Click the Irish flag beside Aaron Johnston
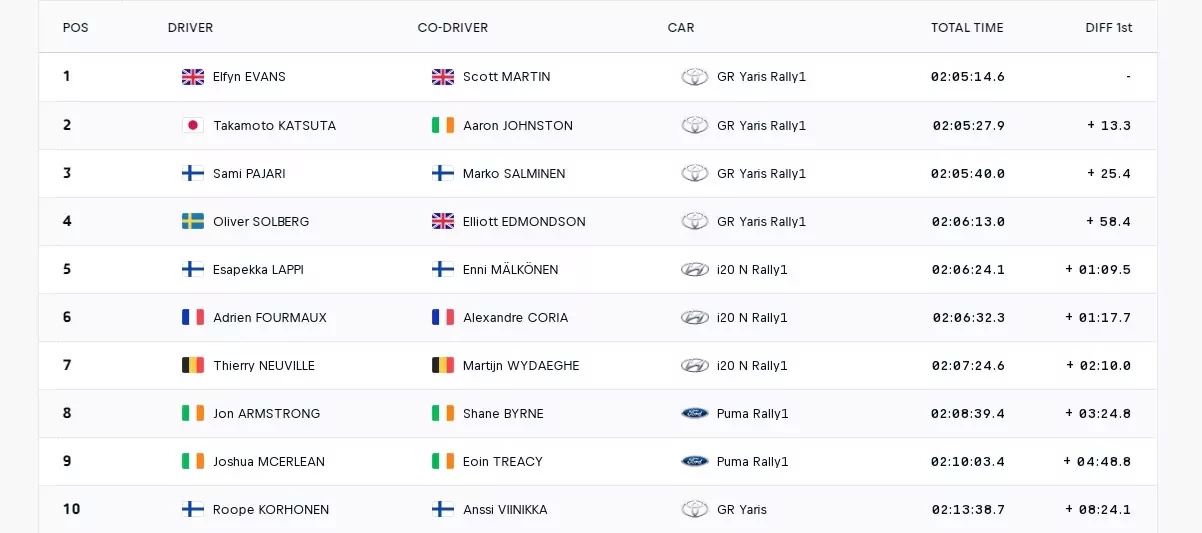The height and width of the screenshot is (533, 1202). tap(443, 125)
